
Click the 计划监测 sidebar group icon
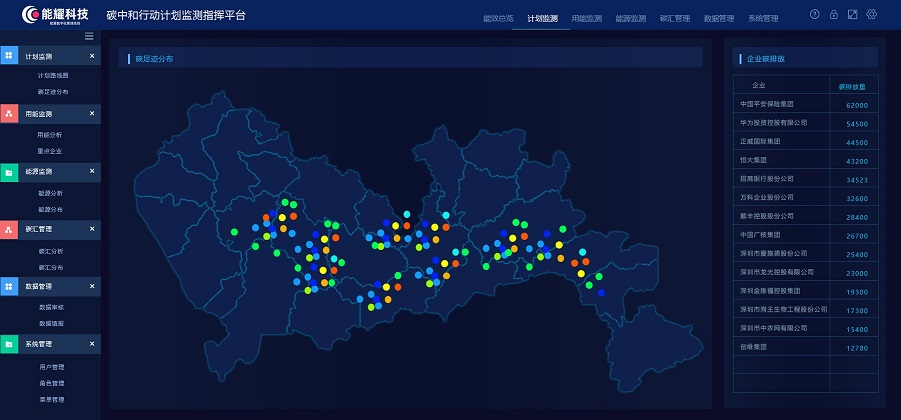(9, 57)
